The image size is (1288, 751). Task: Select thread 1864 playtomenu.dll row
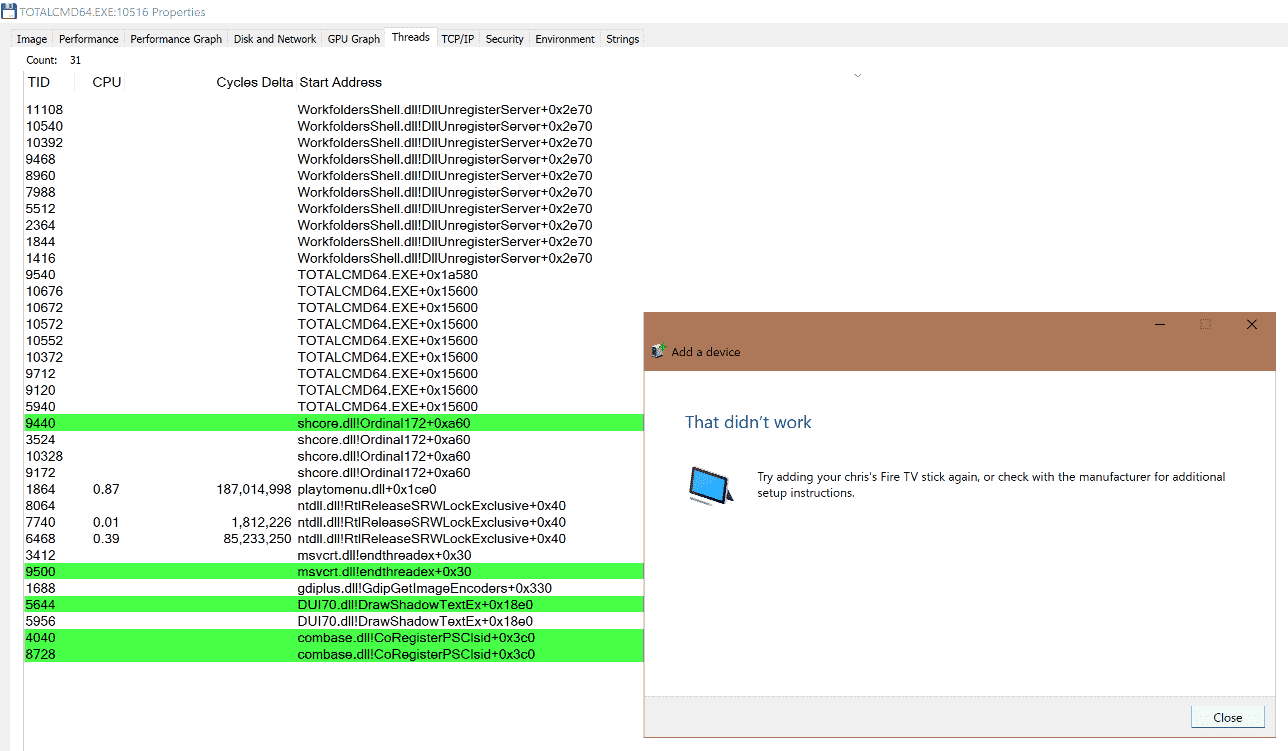(x=333, y=489)
